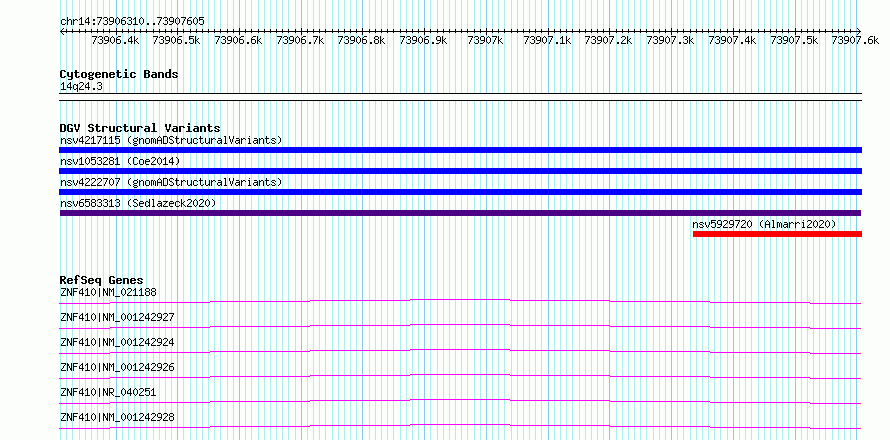Viewport: 890px width, 440px height.
Task: Click the ZNF410|NM_001242927 transcript label
Action: click(117, 317)
